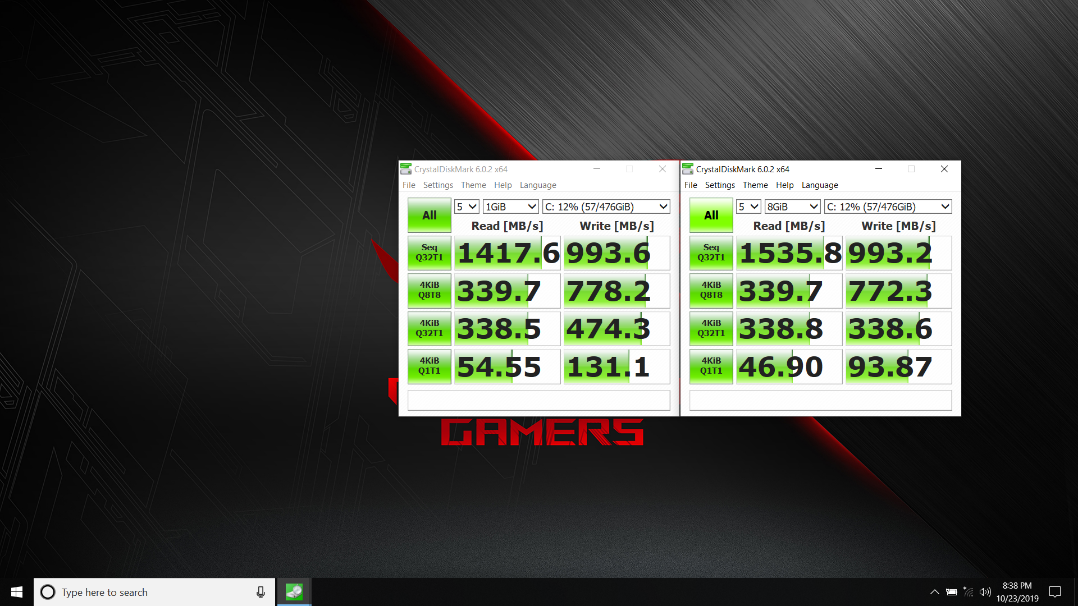
Task: Click comment field in right CrystalDiskMark window
Action: tap(820, 400)
